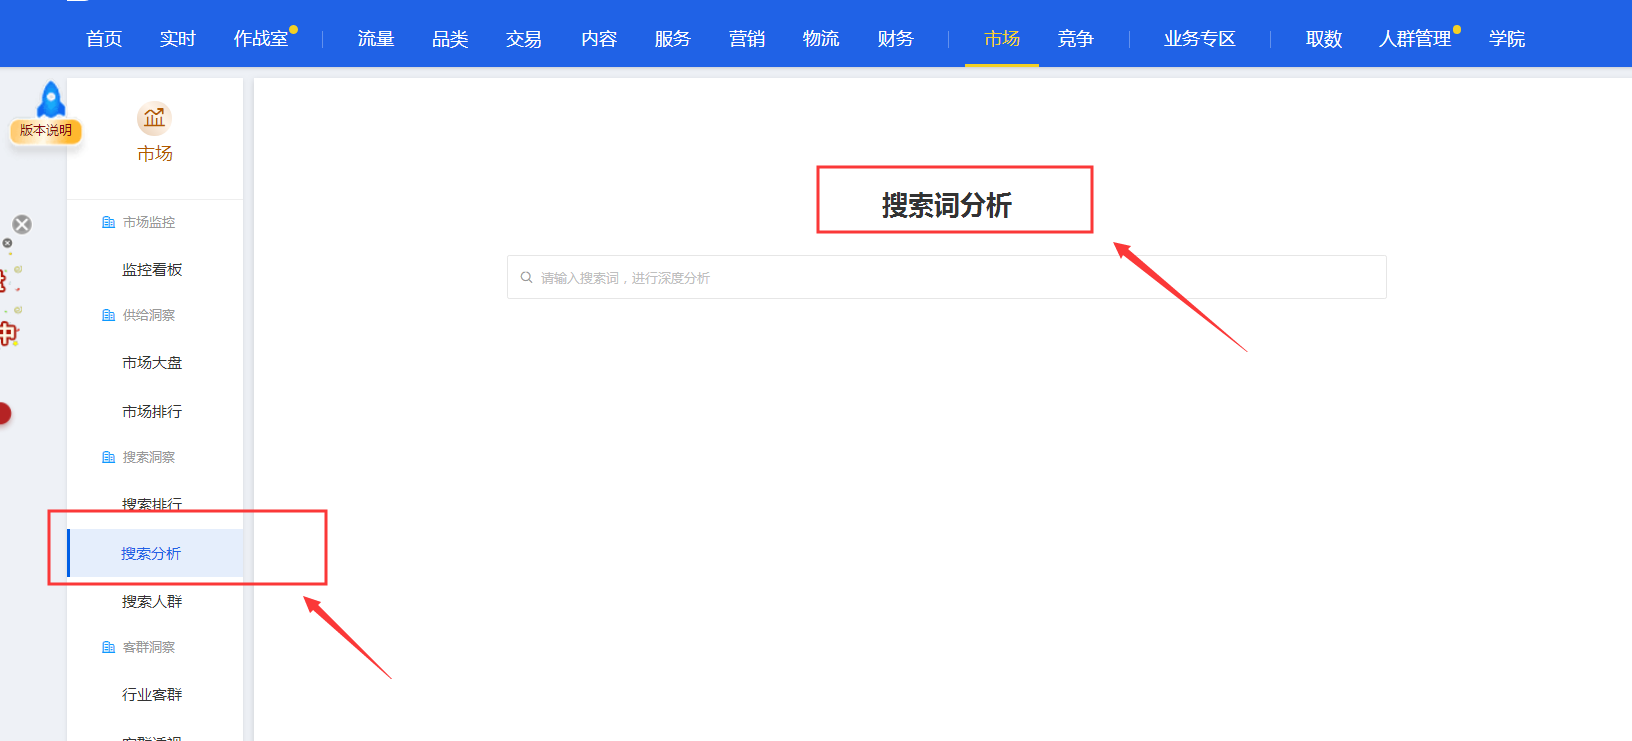The image size is (1632, 741).
Task: Go to 搜索人群 in the sidebar
Action: click(x=152, y=602)
